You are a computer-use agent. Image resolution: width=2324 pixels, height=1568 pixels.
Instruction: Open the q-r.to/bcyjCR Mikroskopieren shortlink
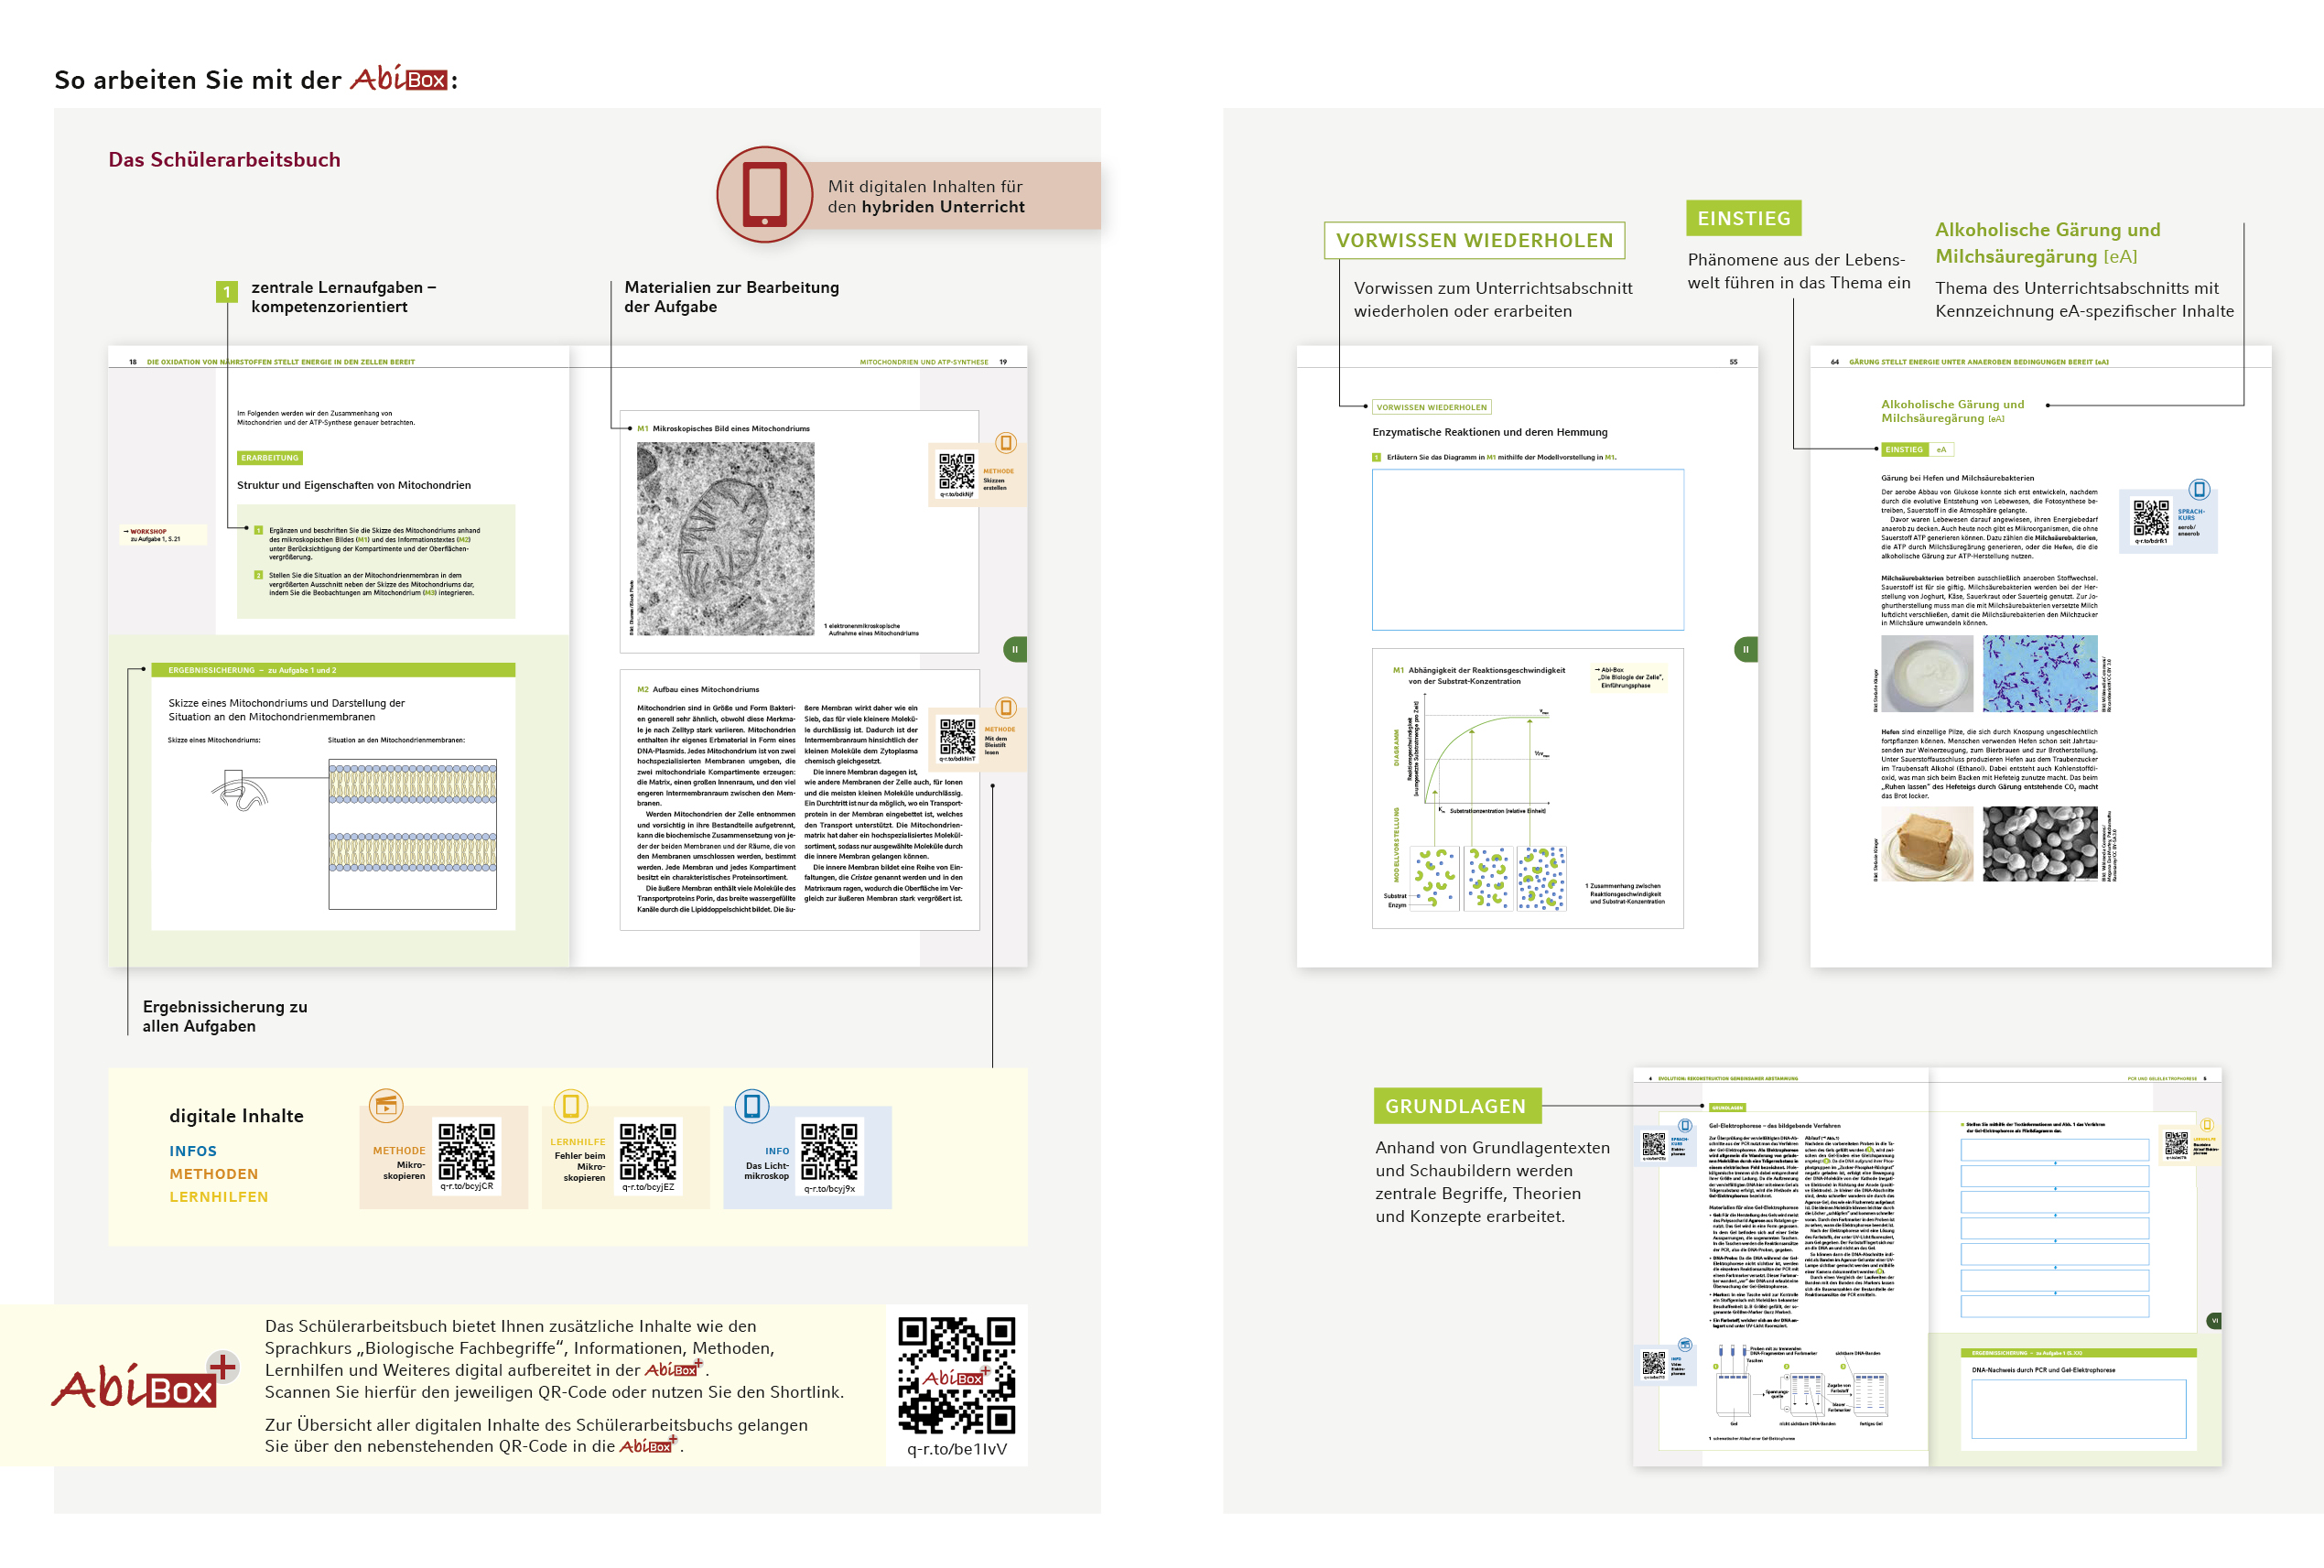(x=466, y=1186)
